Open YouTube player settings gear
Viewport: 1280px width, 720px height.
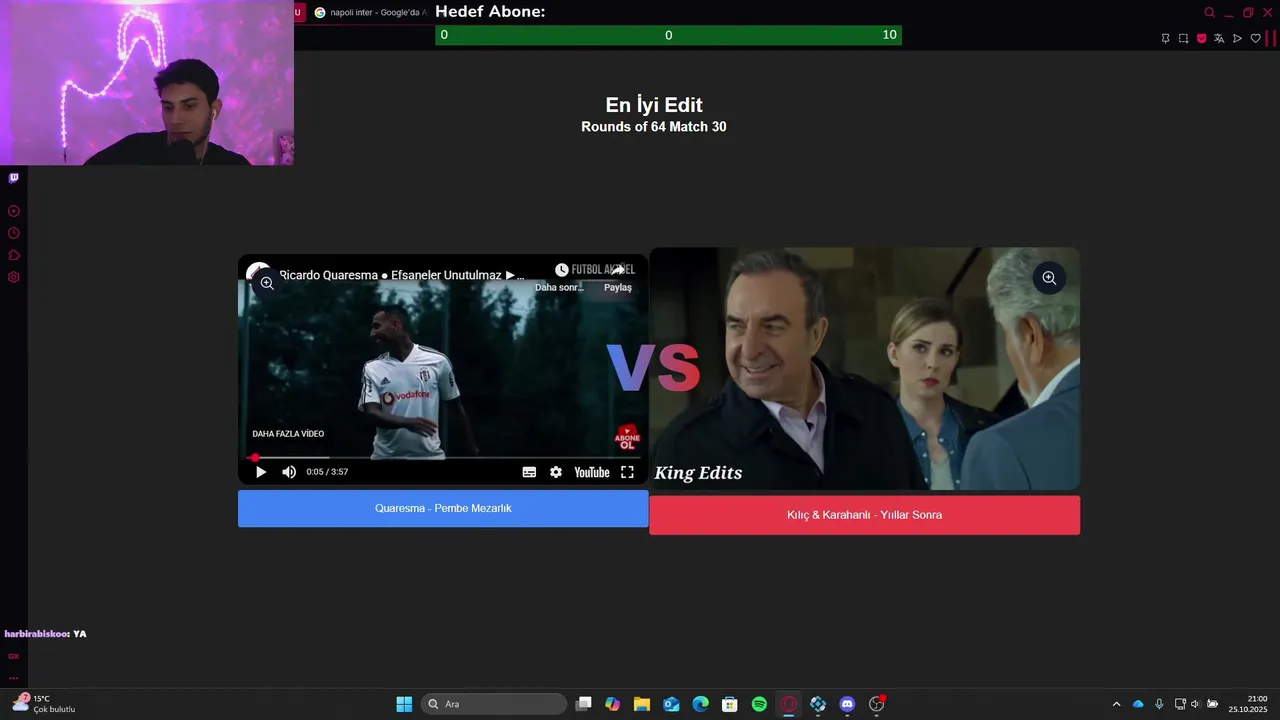[556, 472]
